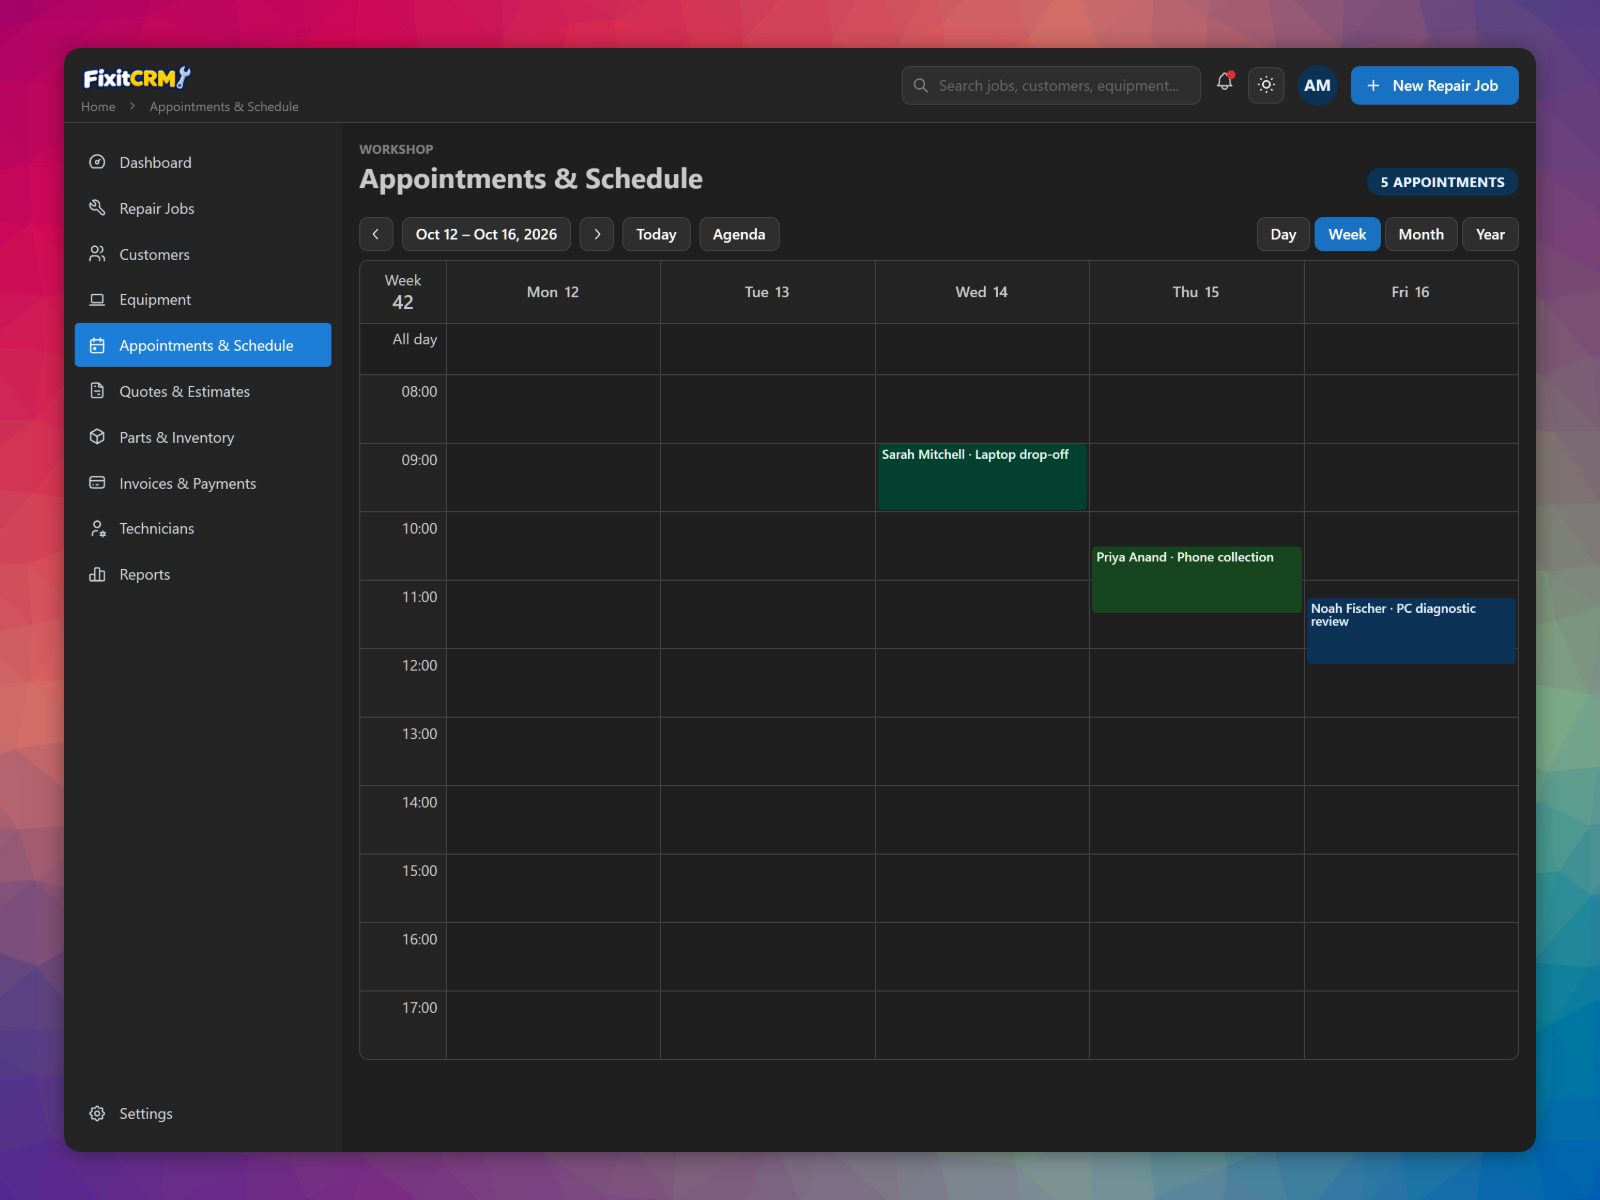This screenshot has width=1600, height=1200.
Task: Open Invoices & Payments
Action: 203,483
